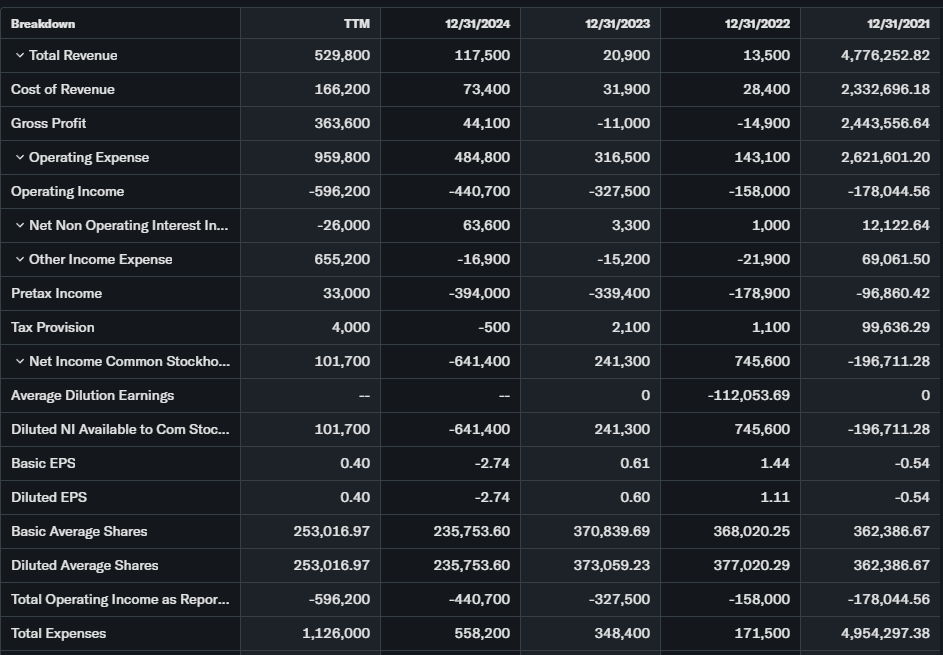Expand the Total Revenue row chevron
943x655 pixels.
tap(20, 55)
